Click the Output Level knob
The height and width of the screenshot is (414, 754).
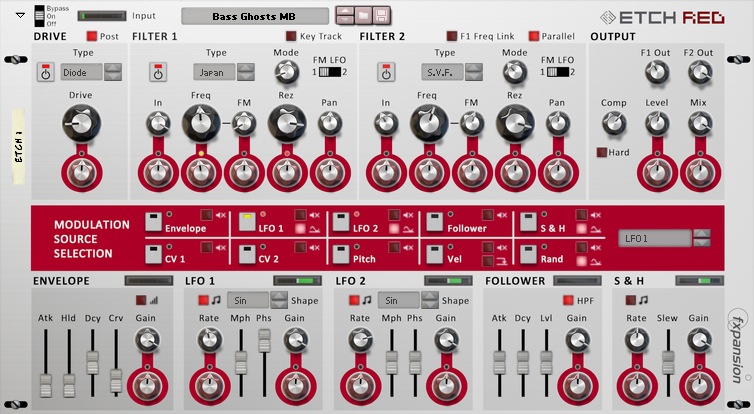[657, 123]
